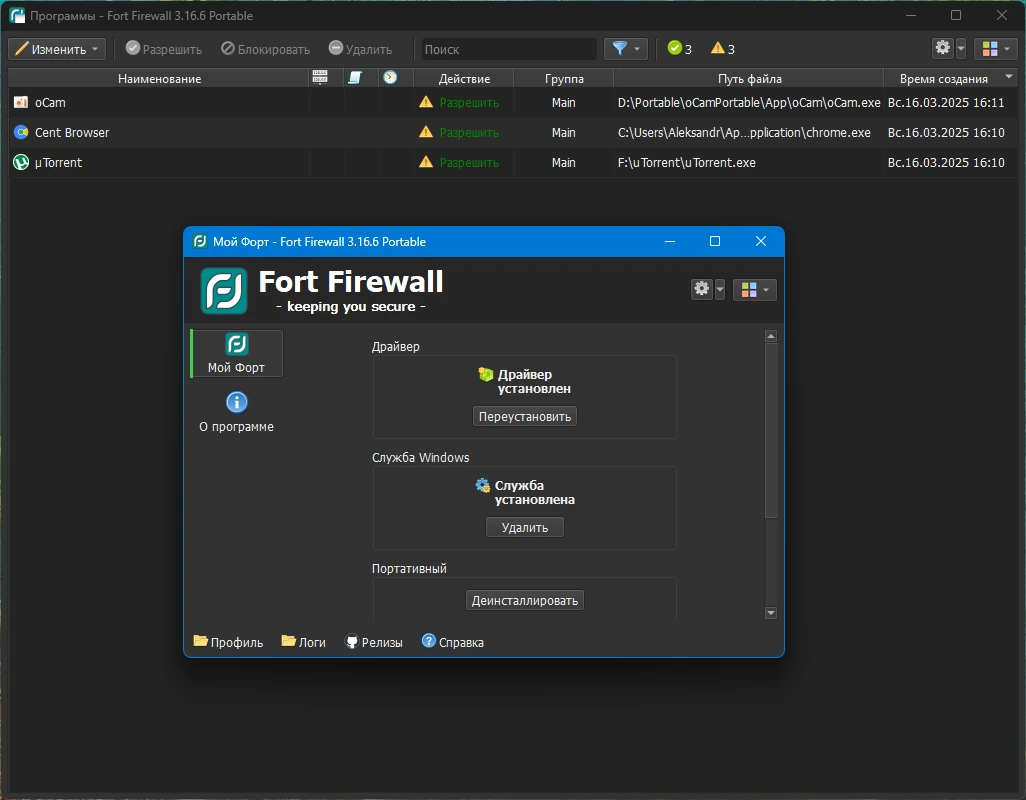The image size is (1026, 800).
Task: Sort by Действие column header
Action: 464,78
